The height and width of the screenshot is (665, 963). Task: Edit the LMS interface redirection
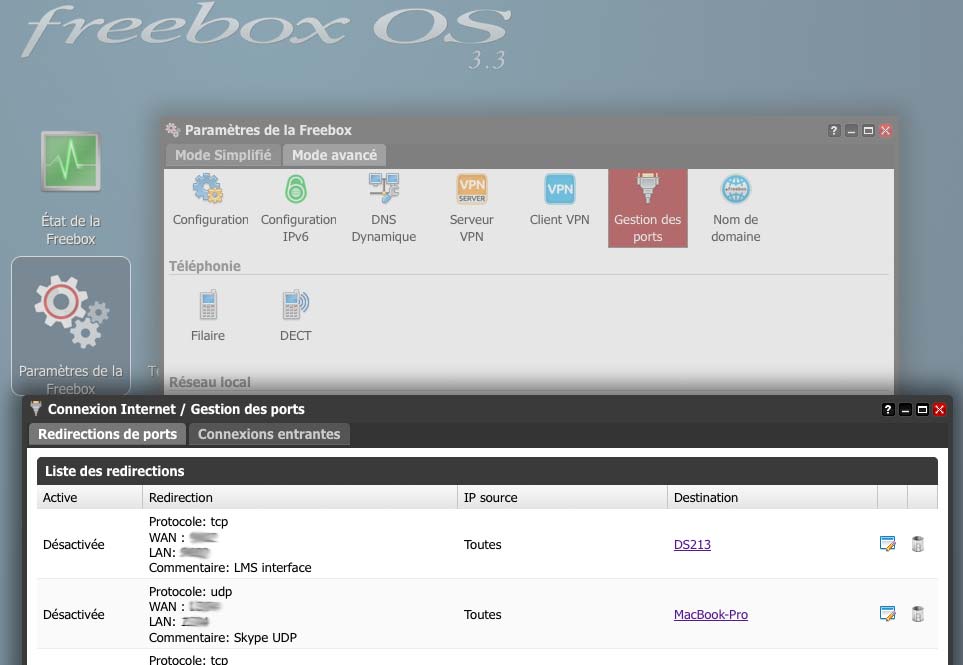click(x=886, y=544)
